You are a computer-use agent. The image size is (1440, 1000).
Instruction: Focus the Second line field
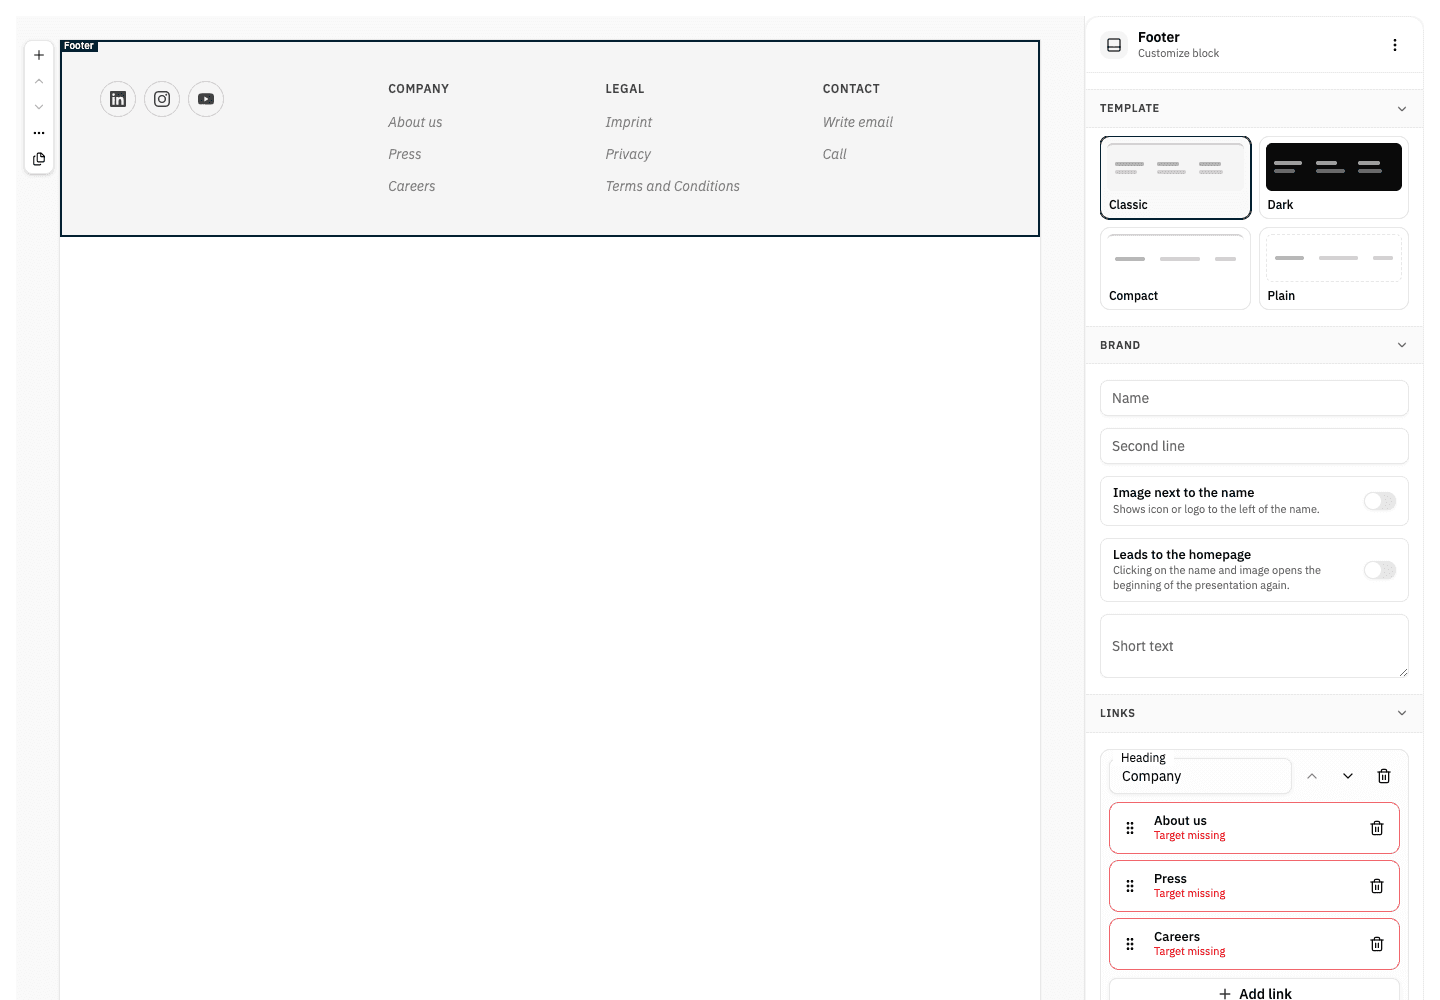pos(1254,446)
